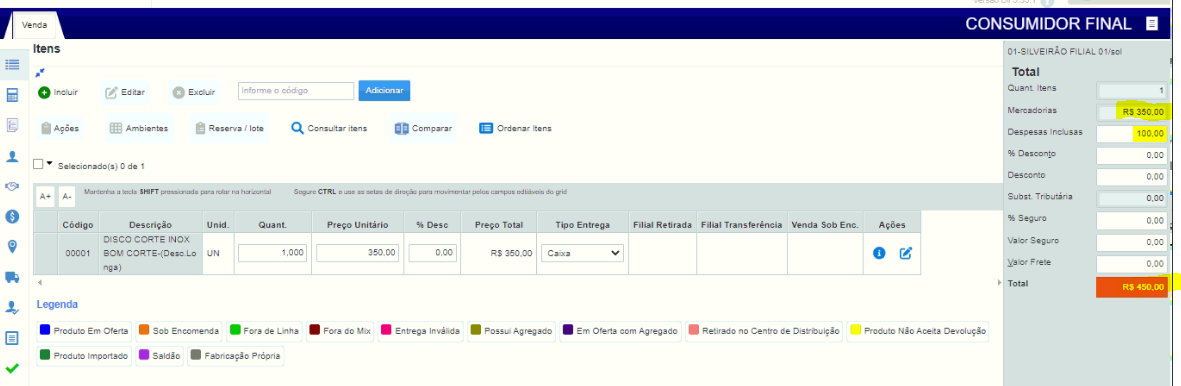Open the items list sidebar icon

click(x=12, y=66)
